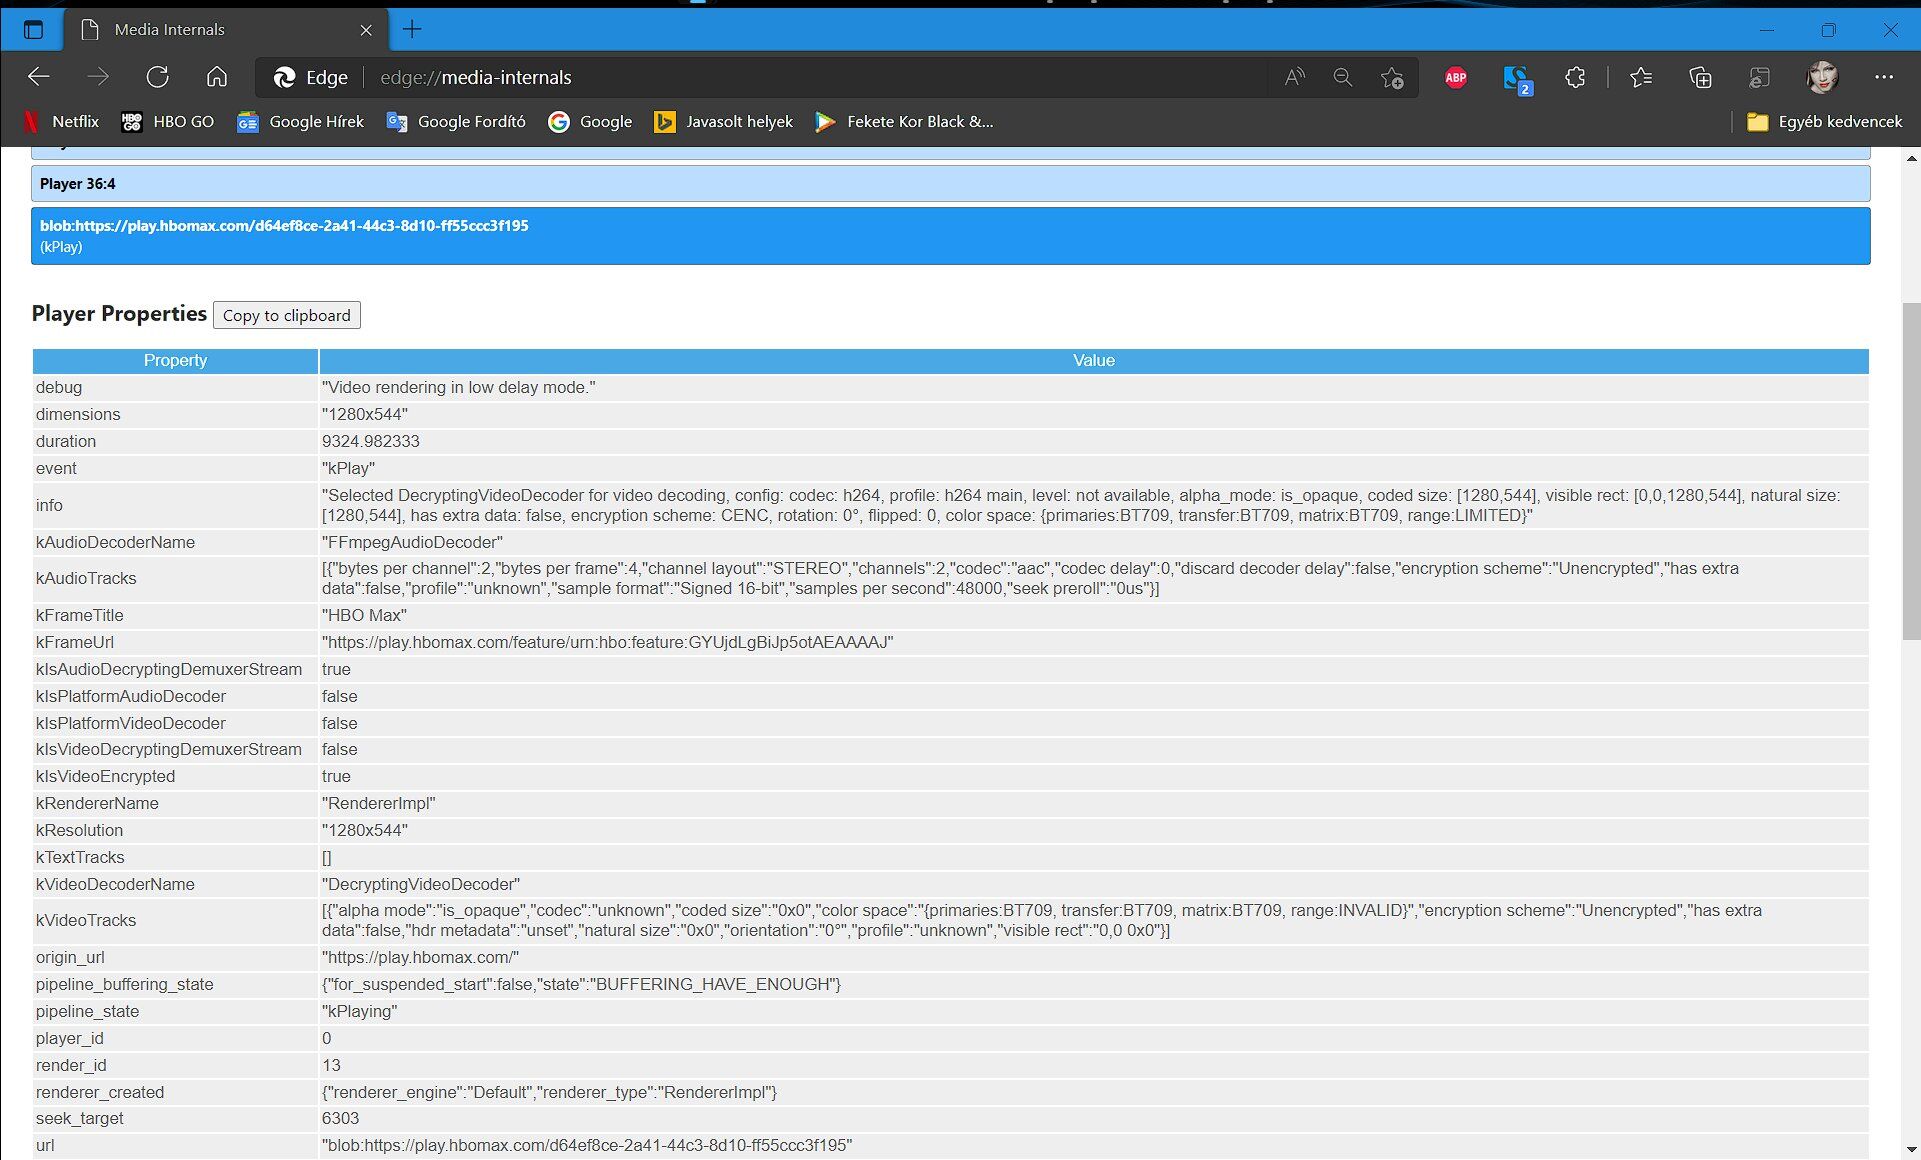Image resolution: width=1921 pixels, height=1160 pixels.
Task: Select the duration value 9324.982333
Action: click(371, 441)
